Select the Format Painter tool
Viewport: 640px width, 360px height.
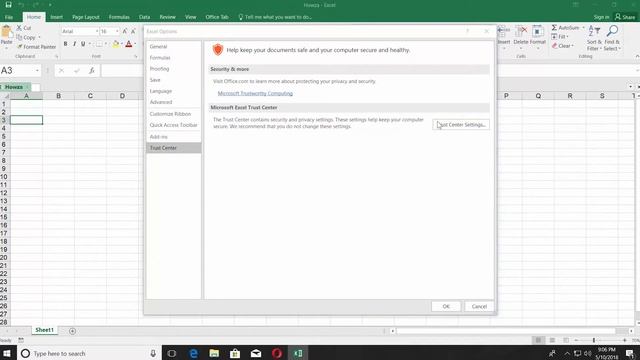coord(36,47)
